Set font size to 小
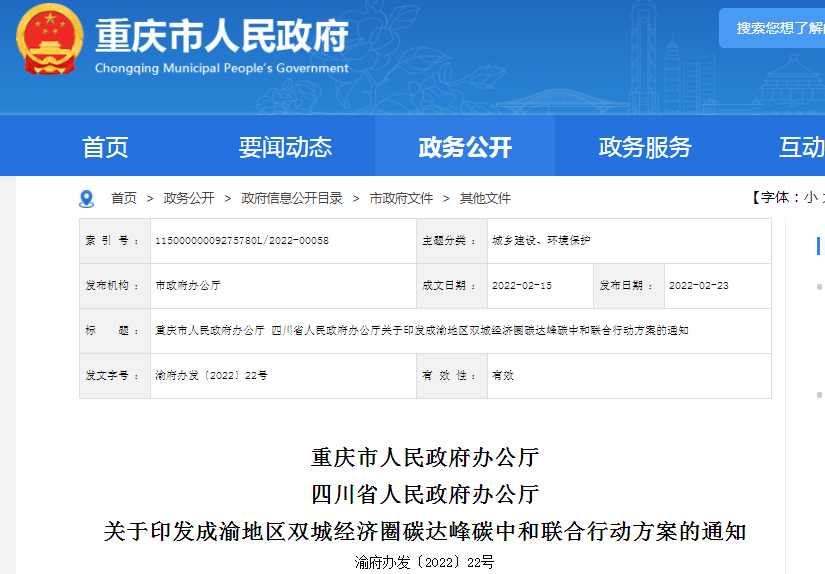This screenshot has width=825, height=574. click(x=811, y=197)
